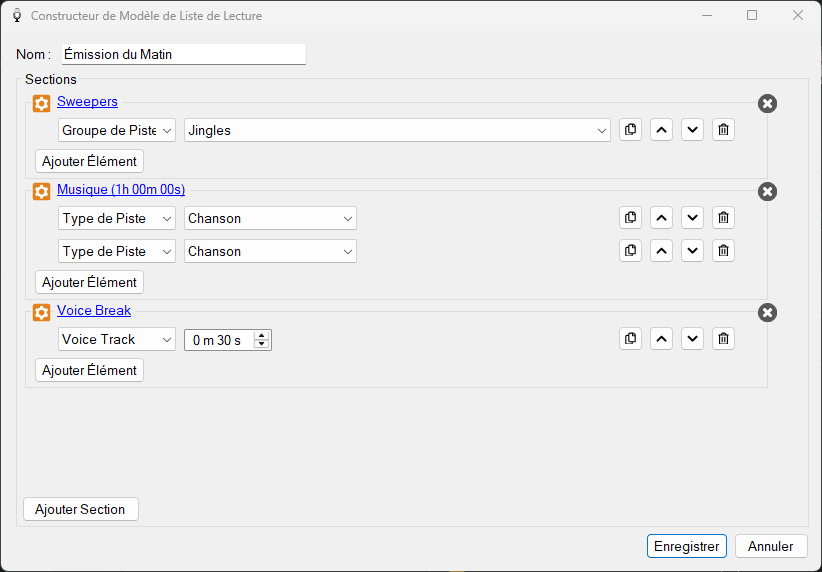Delete the Jingles element with trash icon

coord(723,129)
